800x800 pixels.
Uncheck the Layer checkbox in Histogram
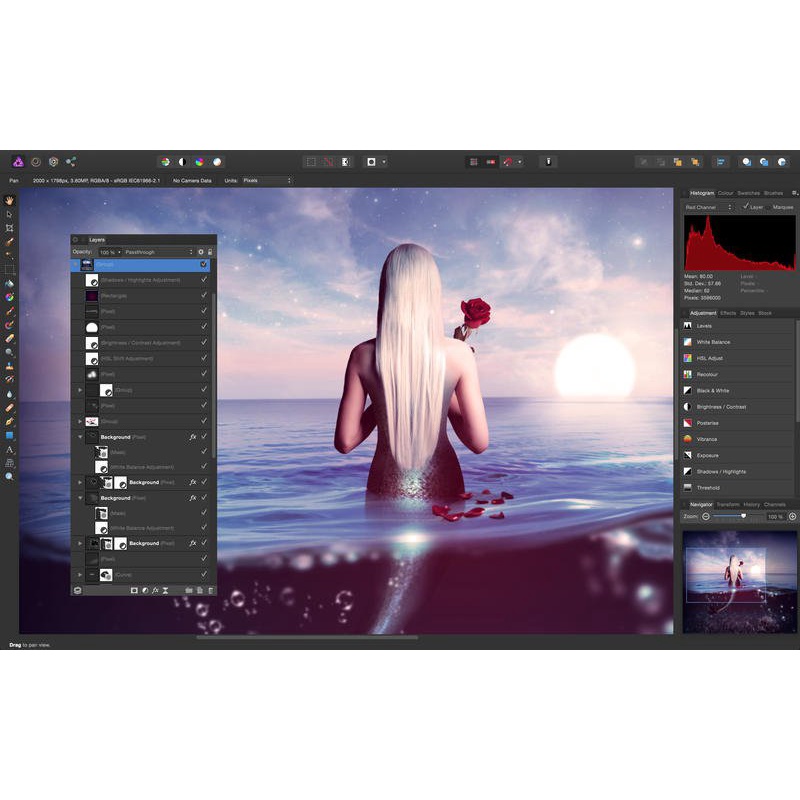(x=746, y=207)
